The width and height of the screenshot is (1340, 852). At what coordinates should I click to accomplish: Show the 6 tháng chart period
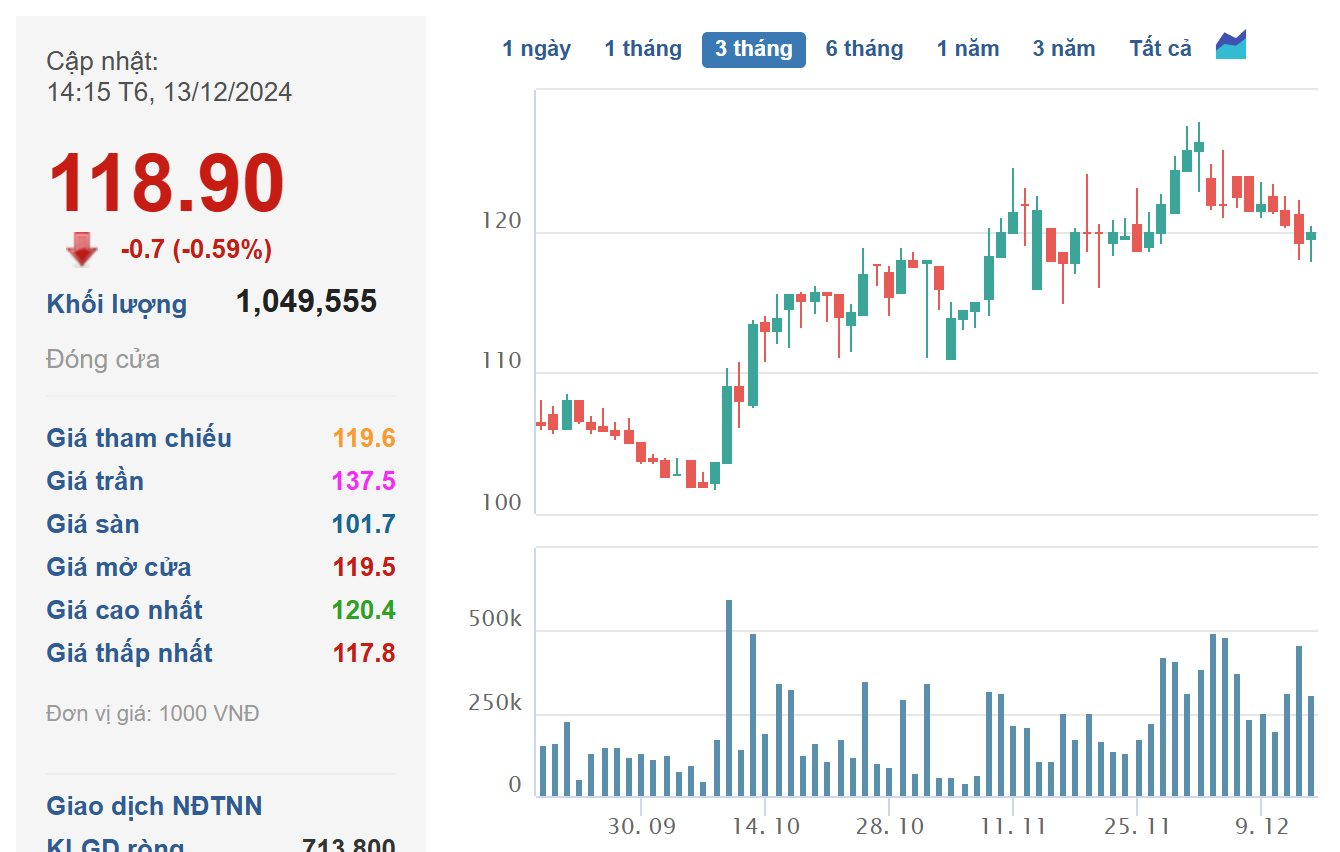click(864, 49)
